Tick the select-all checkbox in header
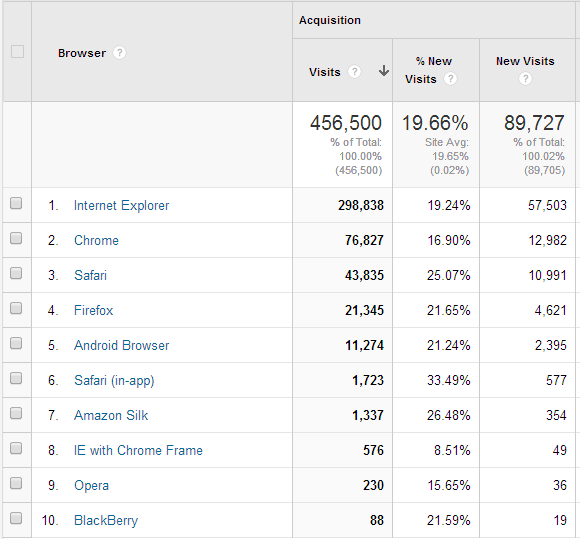Screen dimensions: 580x539 (17, 51)
